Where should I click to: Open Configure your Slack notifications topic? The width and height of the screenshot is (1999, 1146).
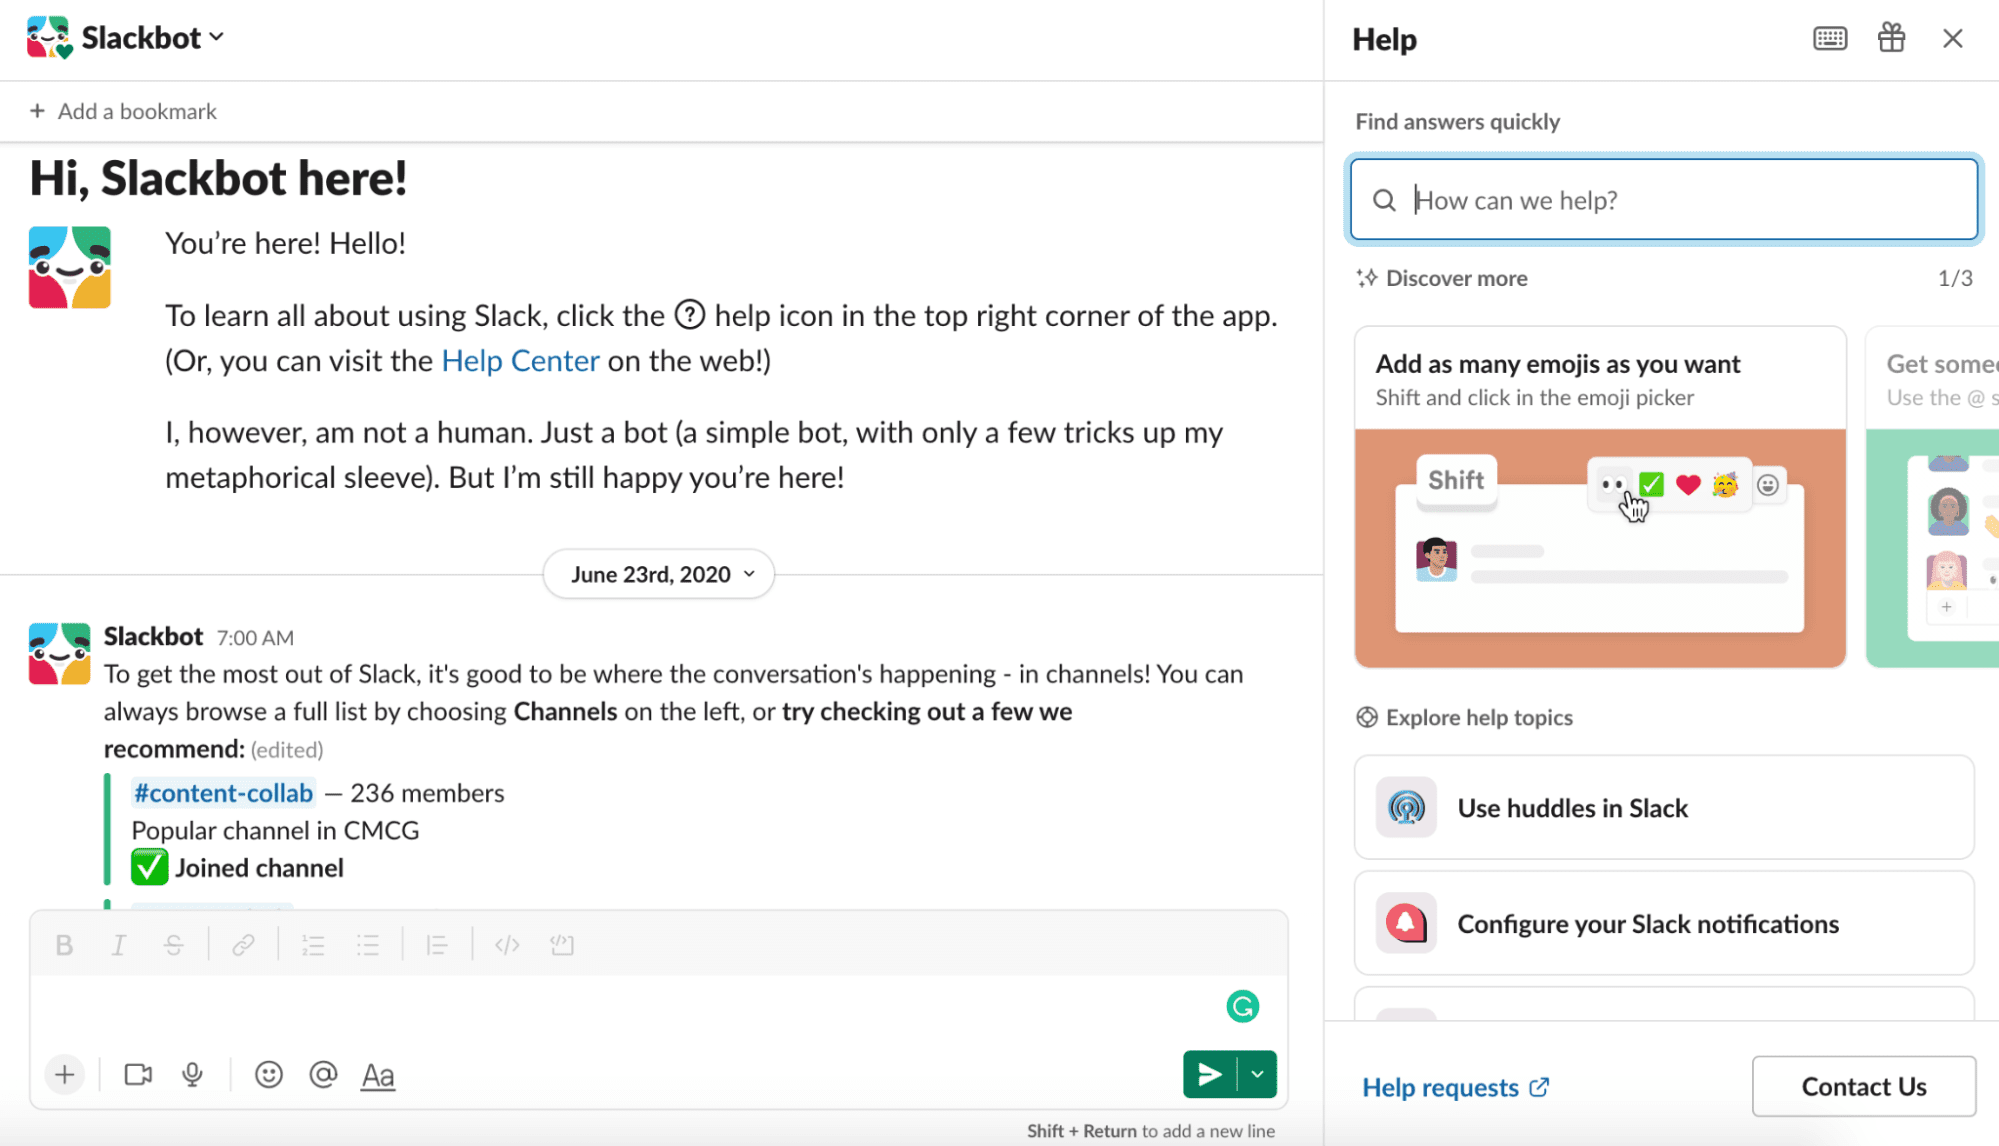tap(1664, 923)
